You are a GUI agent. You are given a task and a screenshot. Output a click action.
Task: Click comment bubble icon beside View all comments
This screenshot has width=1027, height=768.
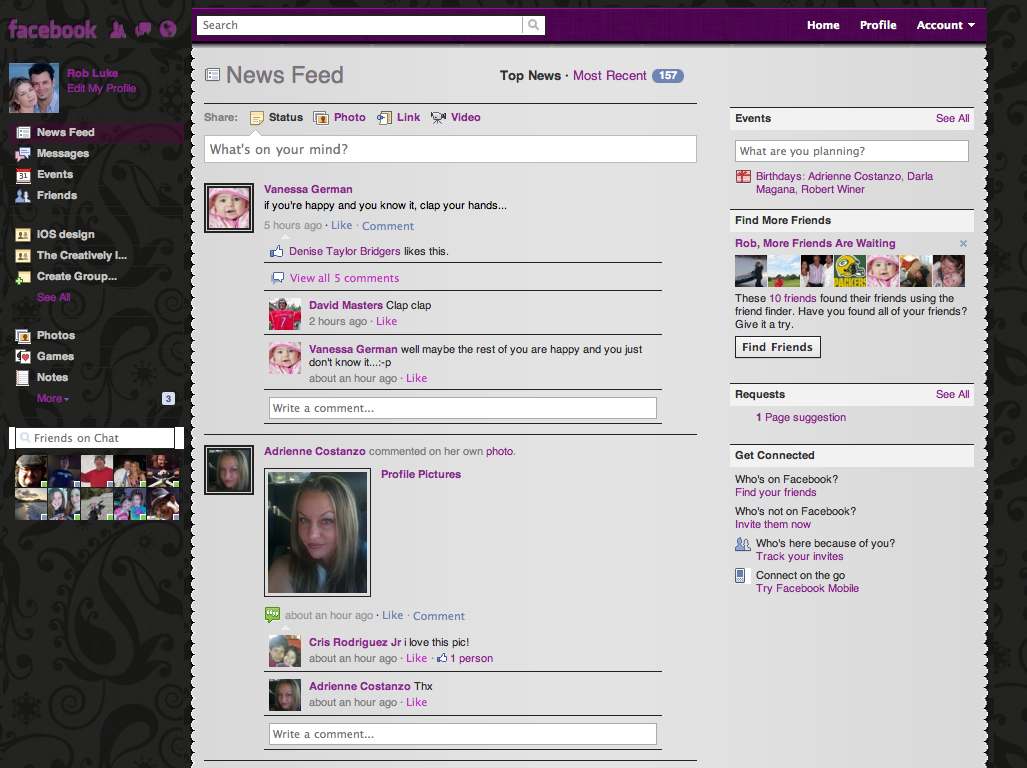tap(278, 278)
